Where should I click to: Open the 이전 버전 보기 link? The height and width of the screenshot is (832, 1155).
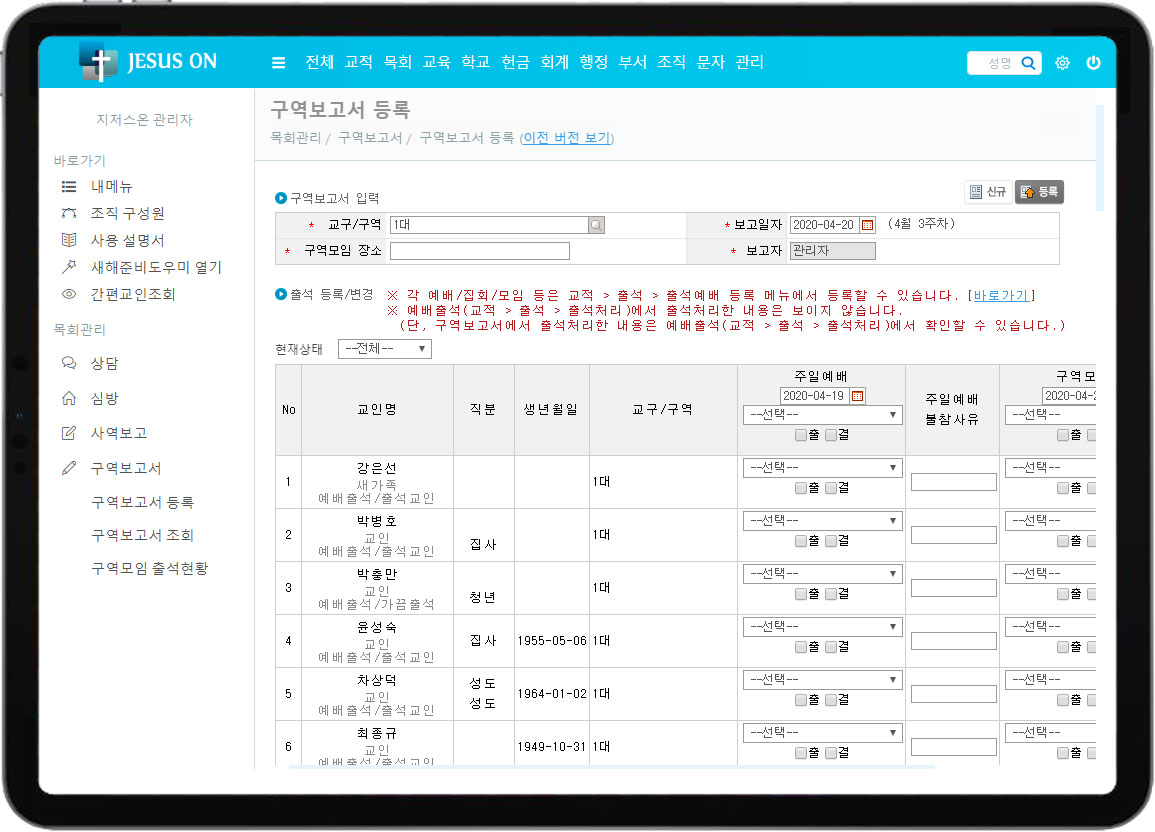566,138
